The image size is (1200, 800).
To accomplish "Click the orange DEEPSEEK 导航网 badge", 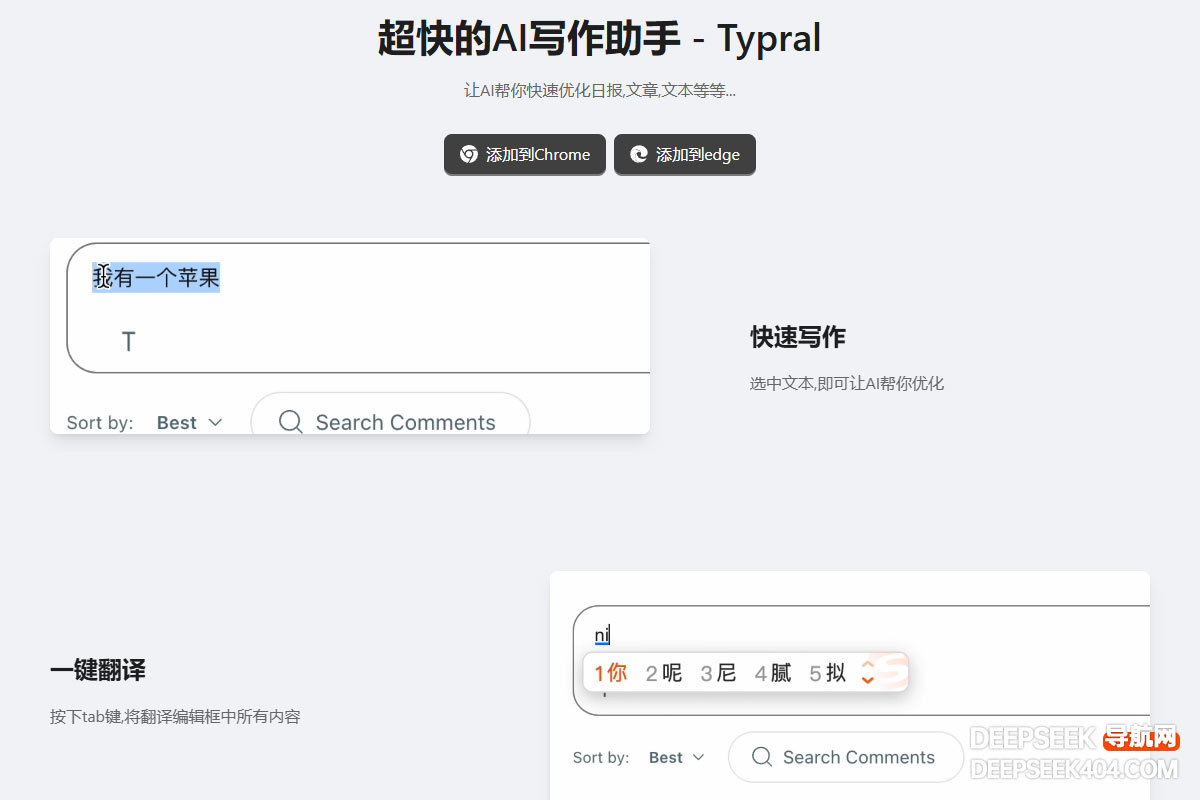I will [x=1141, y=739].
